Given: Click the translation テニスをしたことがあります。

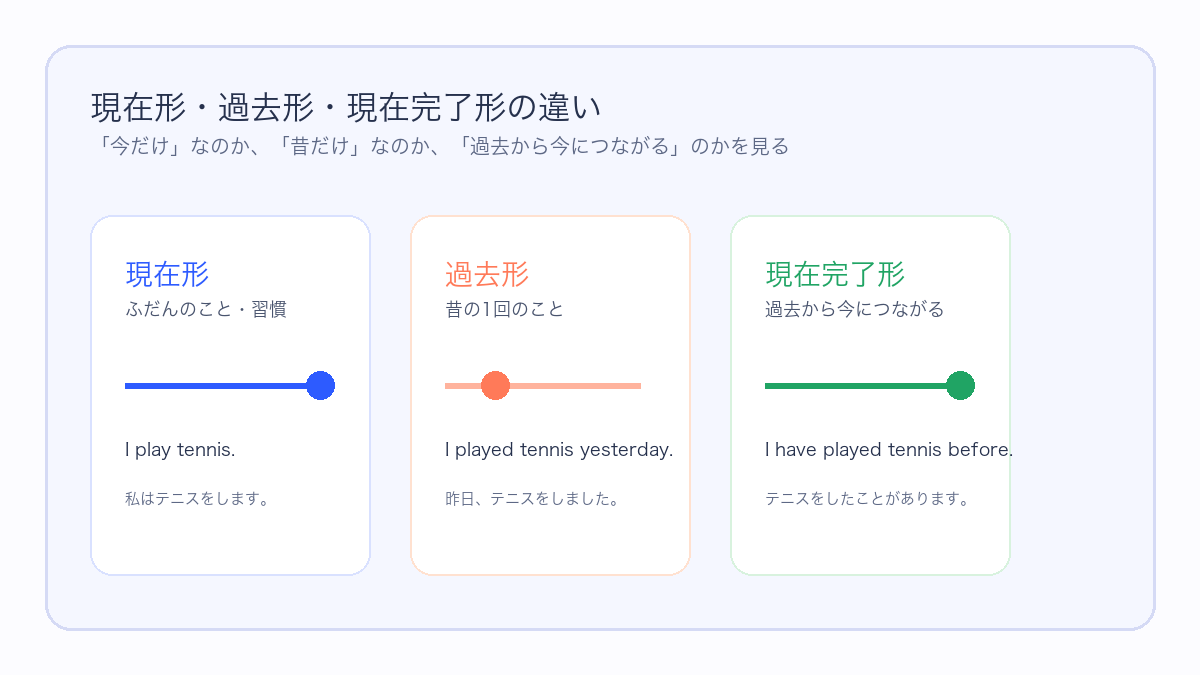Looking at the screenshot, I should coord(867,498).
